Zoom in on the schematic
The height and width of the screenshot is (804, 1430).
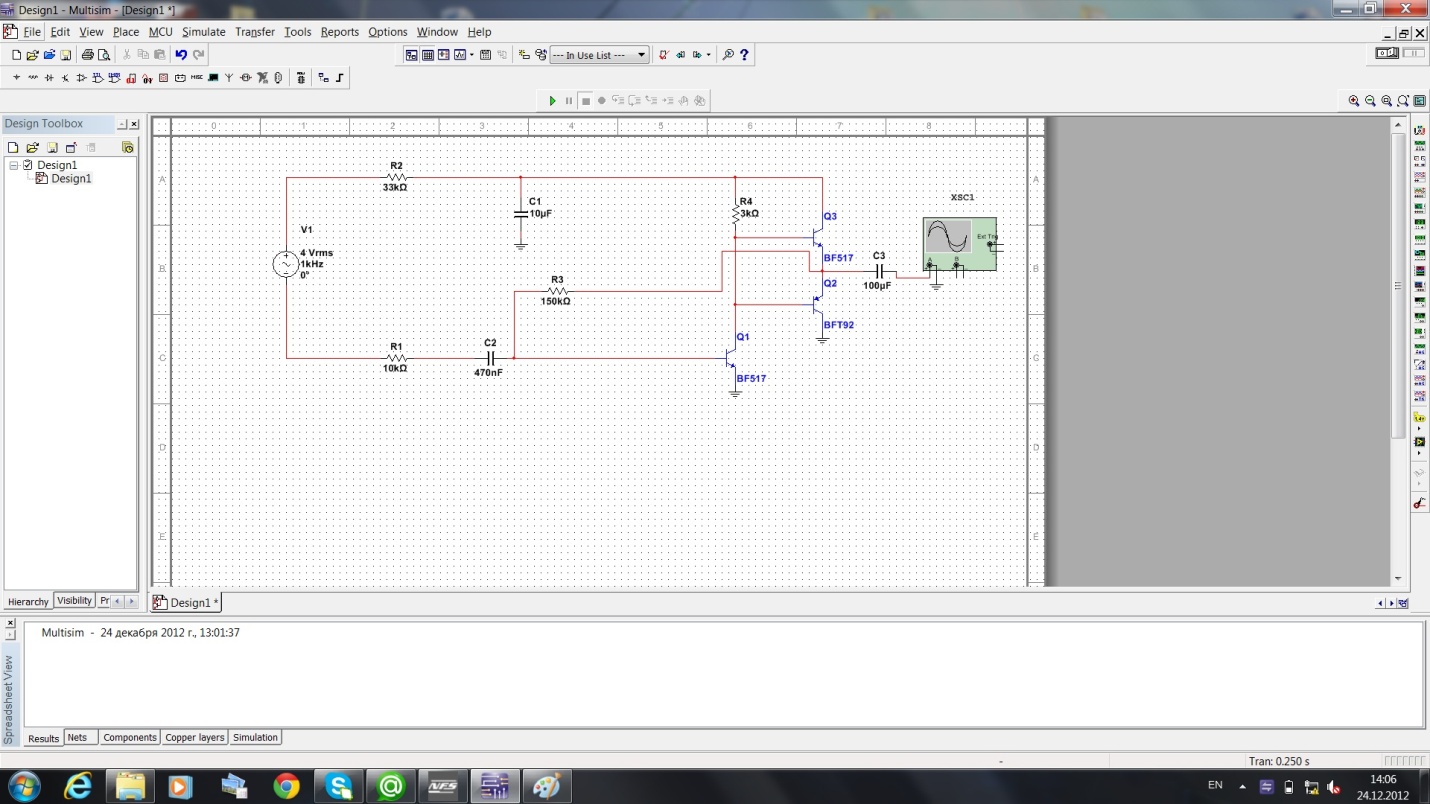(1354, 100)
